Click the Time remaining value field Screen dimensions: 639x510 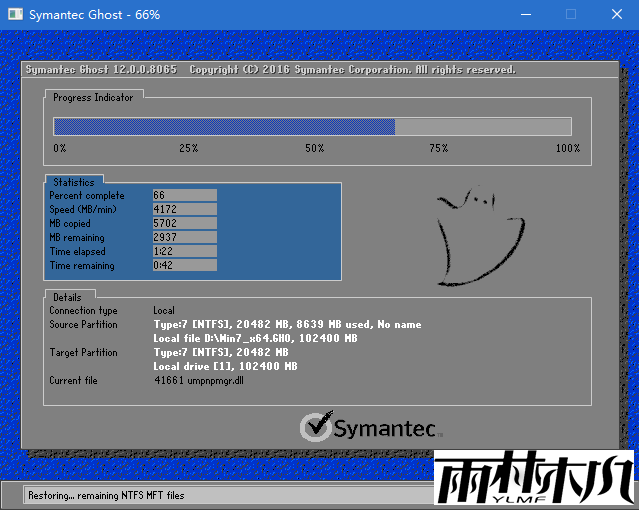click(184, 266)
